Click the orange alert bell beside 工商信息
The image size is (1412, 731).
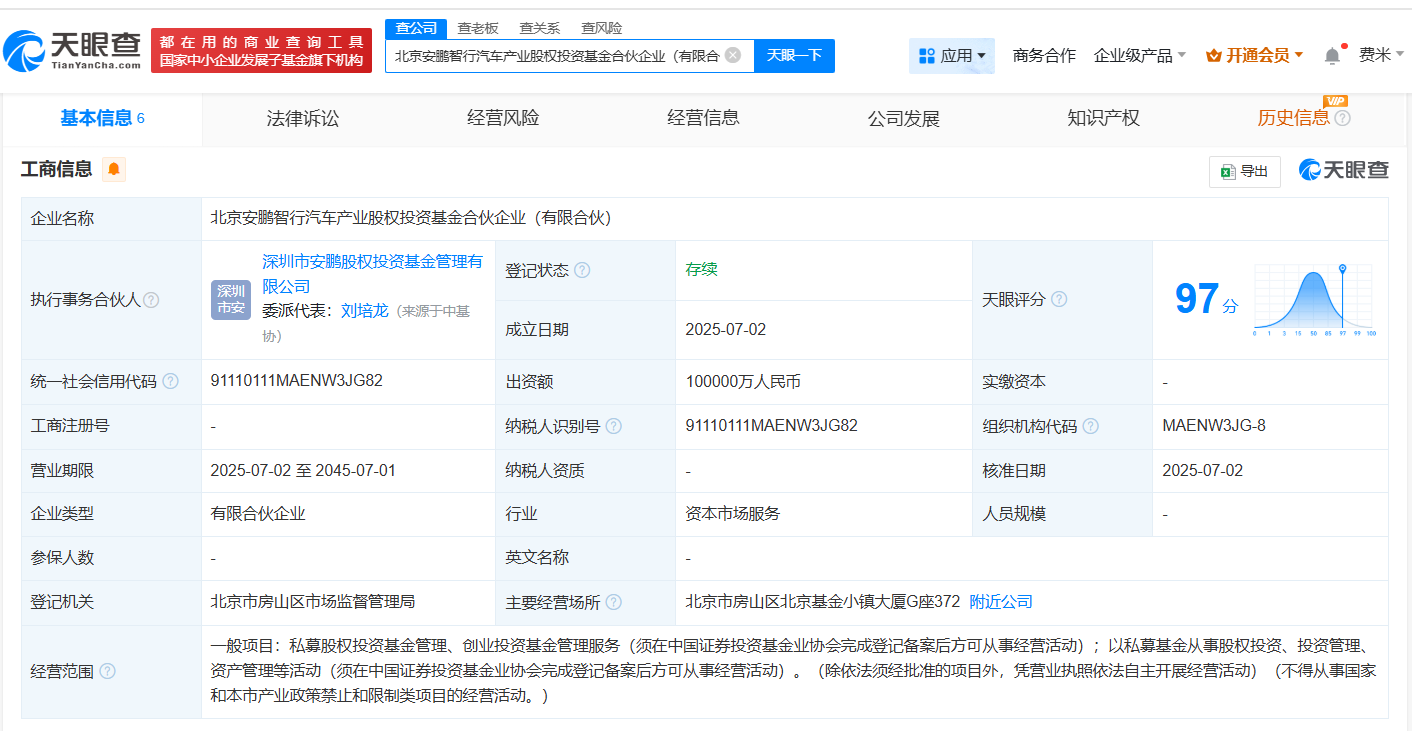coord(114,169)
